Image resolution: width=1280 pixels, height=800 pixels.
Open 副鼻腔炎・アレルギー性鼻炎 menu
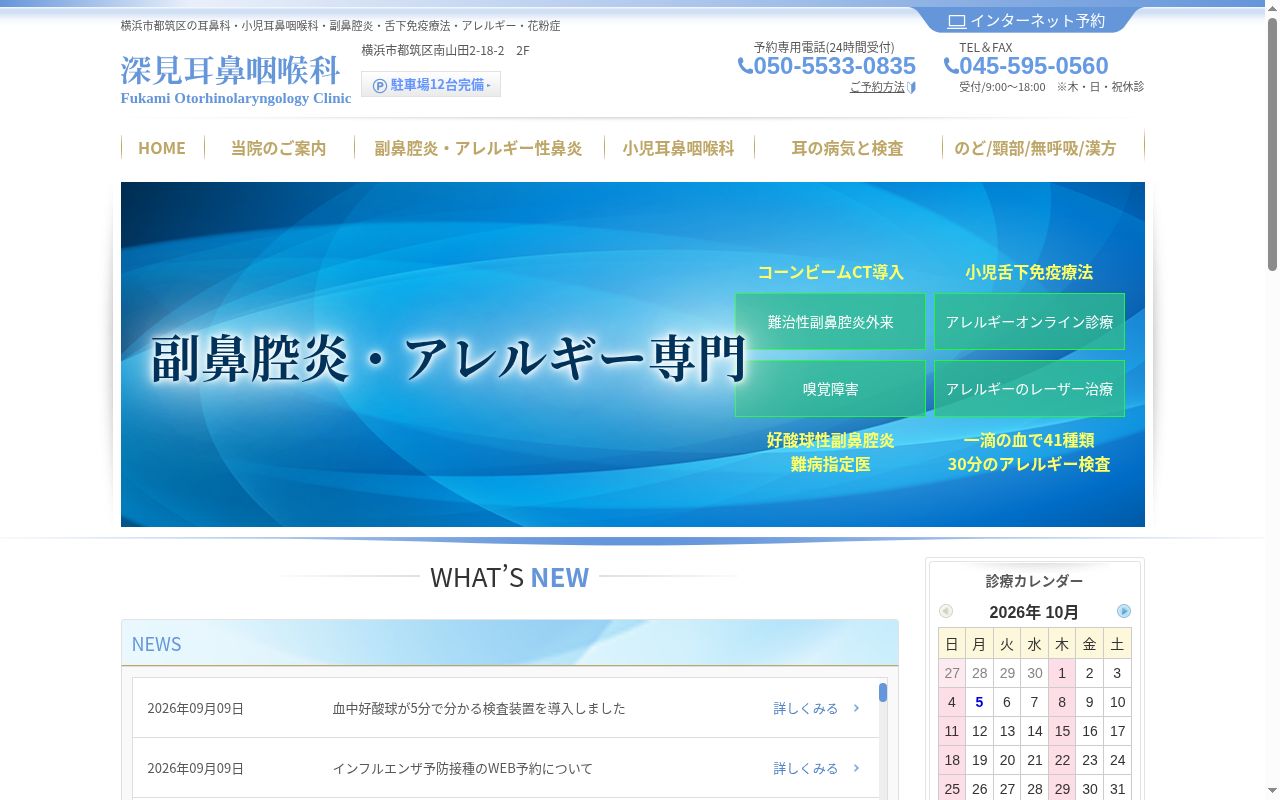click(478, 148)
